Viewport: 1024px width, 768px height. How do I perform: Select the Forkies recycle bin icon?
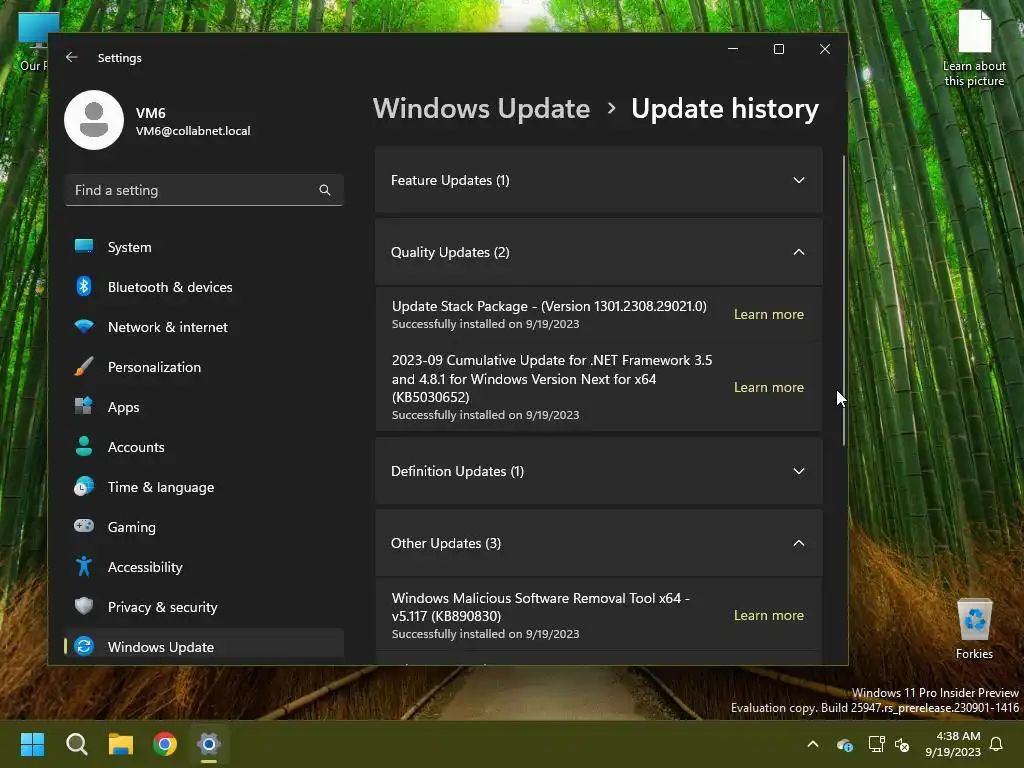coord(974,629)
